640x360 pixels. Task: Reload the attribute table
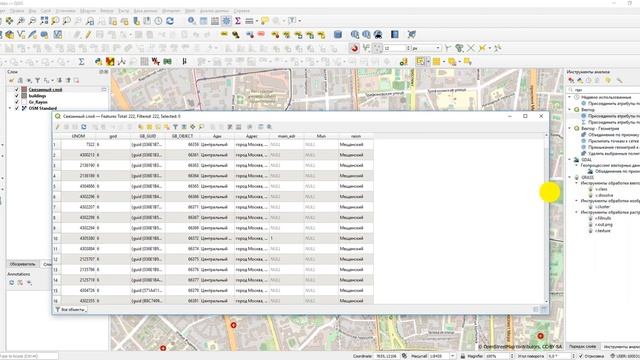pos(84,127)
